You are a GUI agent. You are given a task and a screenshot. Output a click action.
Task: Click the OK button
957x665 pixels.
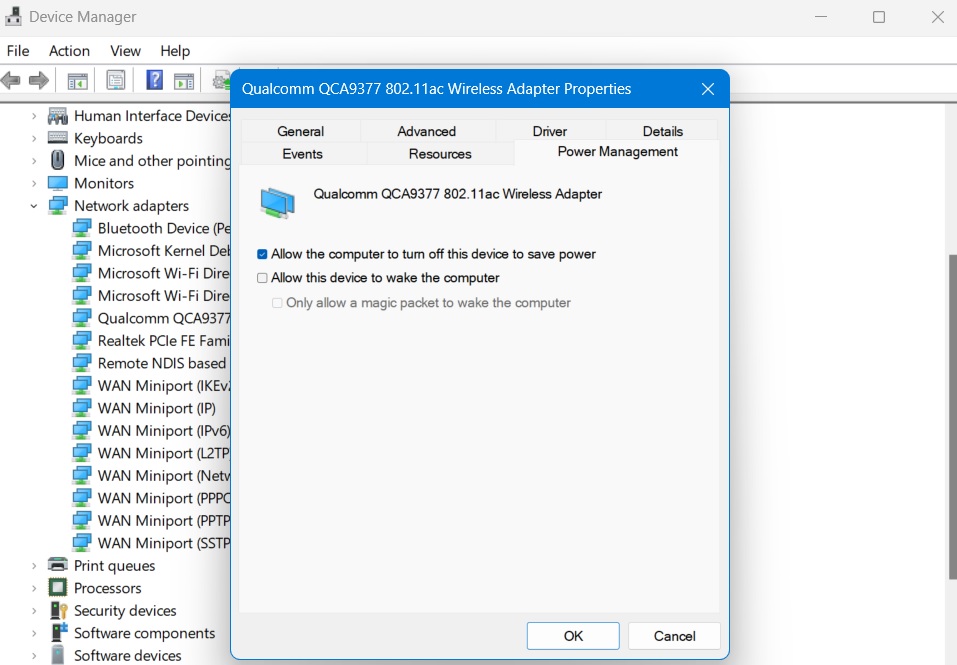click(x=572, y=636)
